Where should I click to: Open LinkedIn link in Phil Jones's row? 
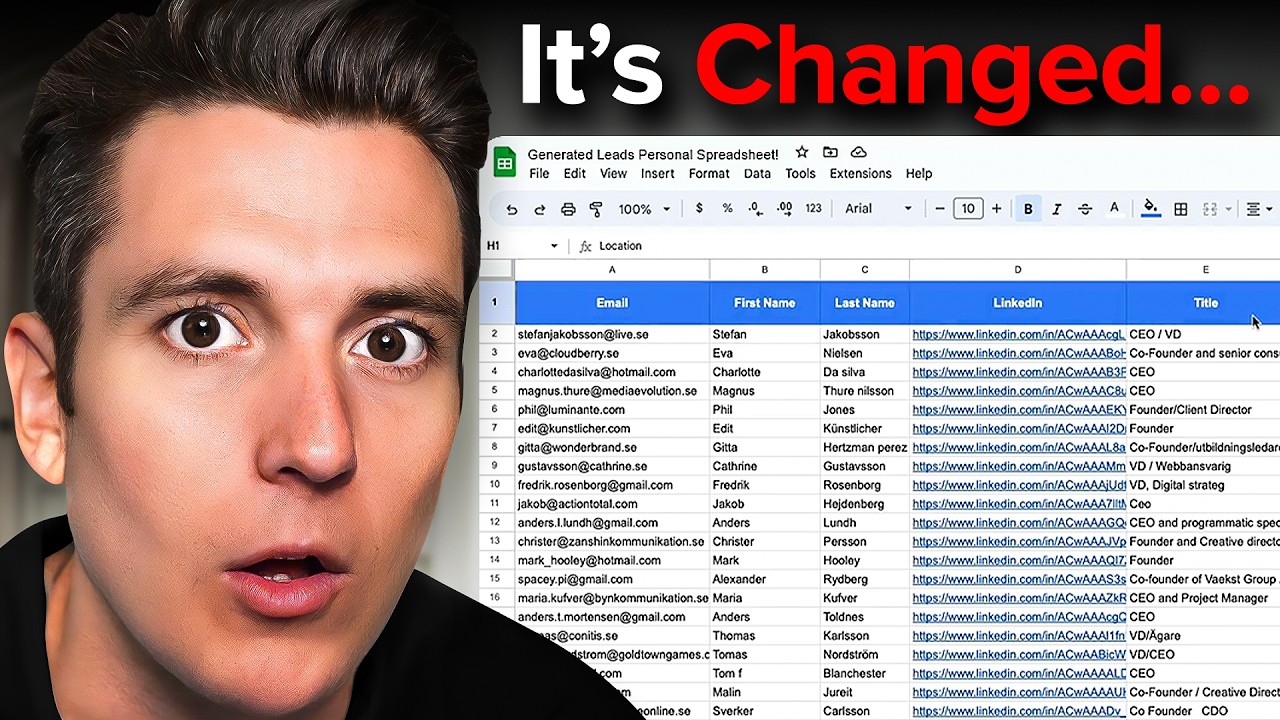pos(1019,410)
